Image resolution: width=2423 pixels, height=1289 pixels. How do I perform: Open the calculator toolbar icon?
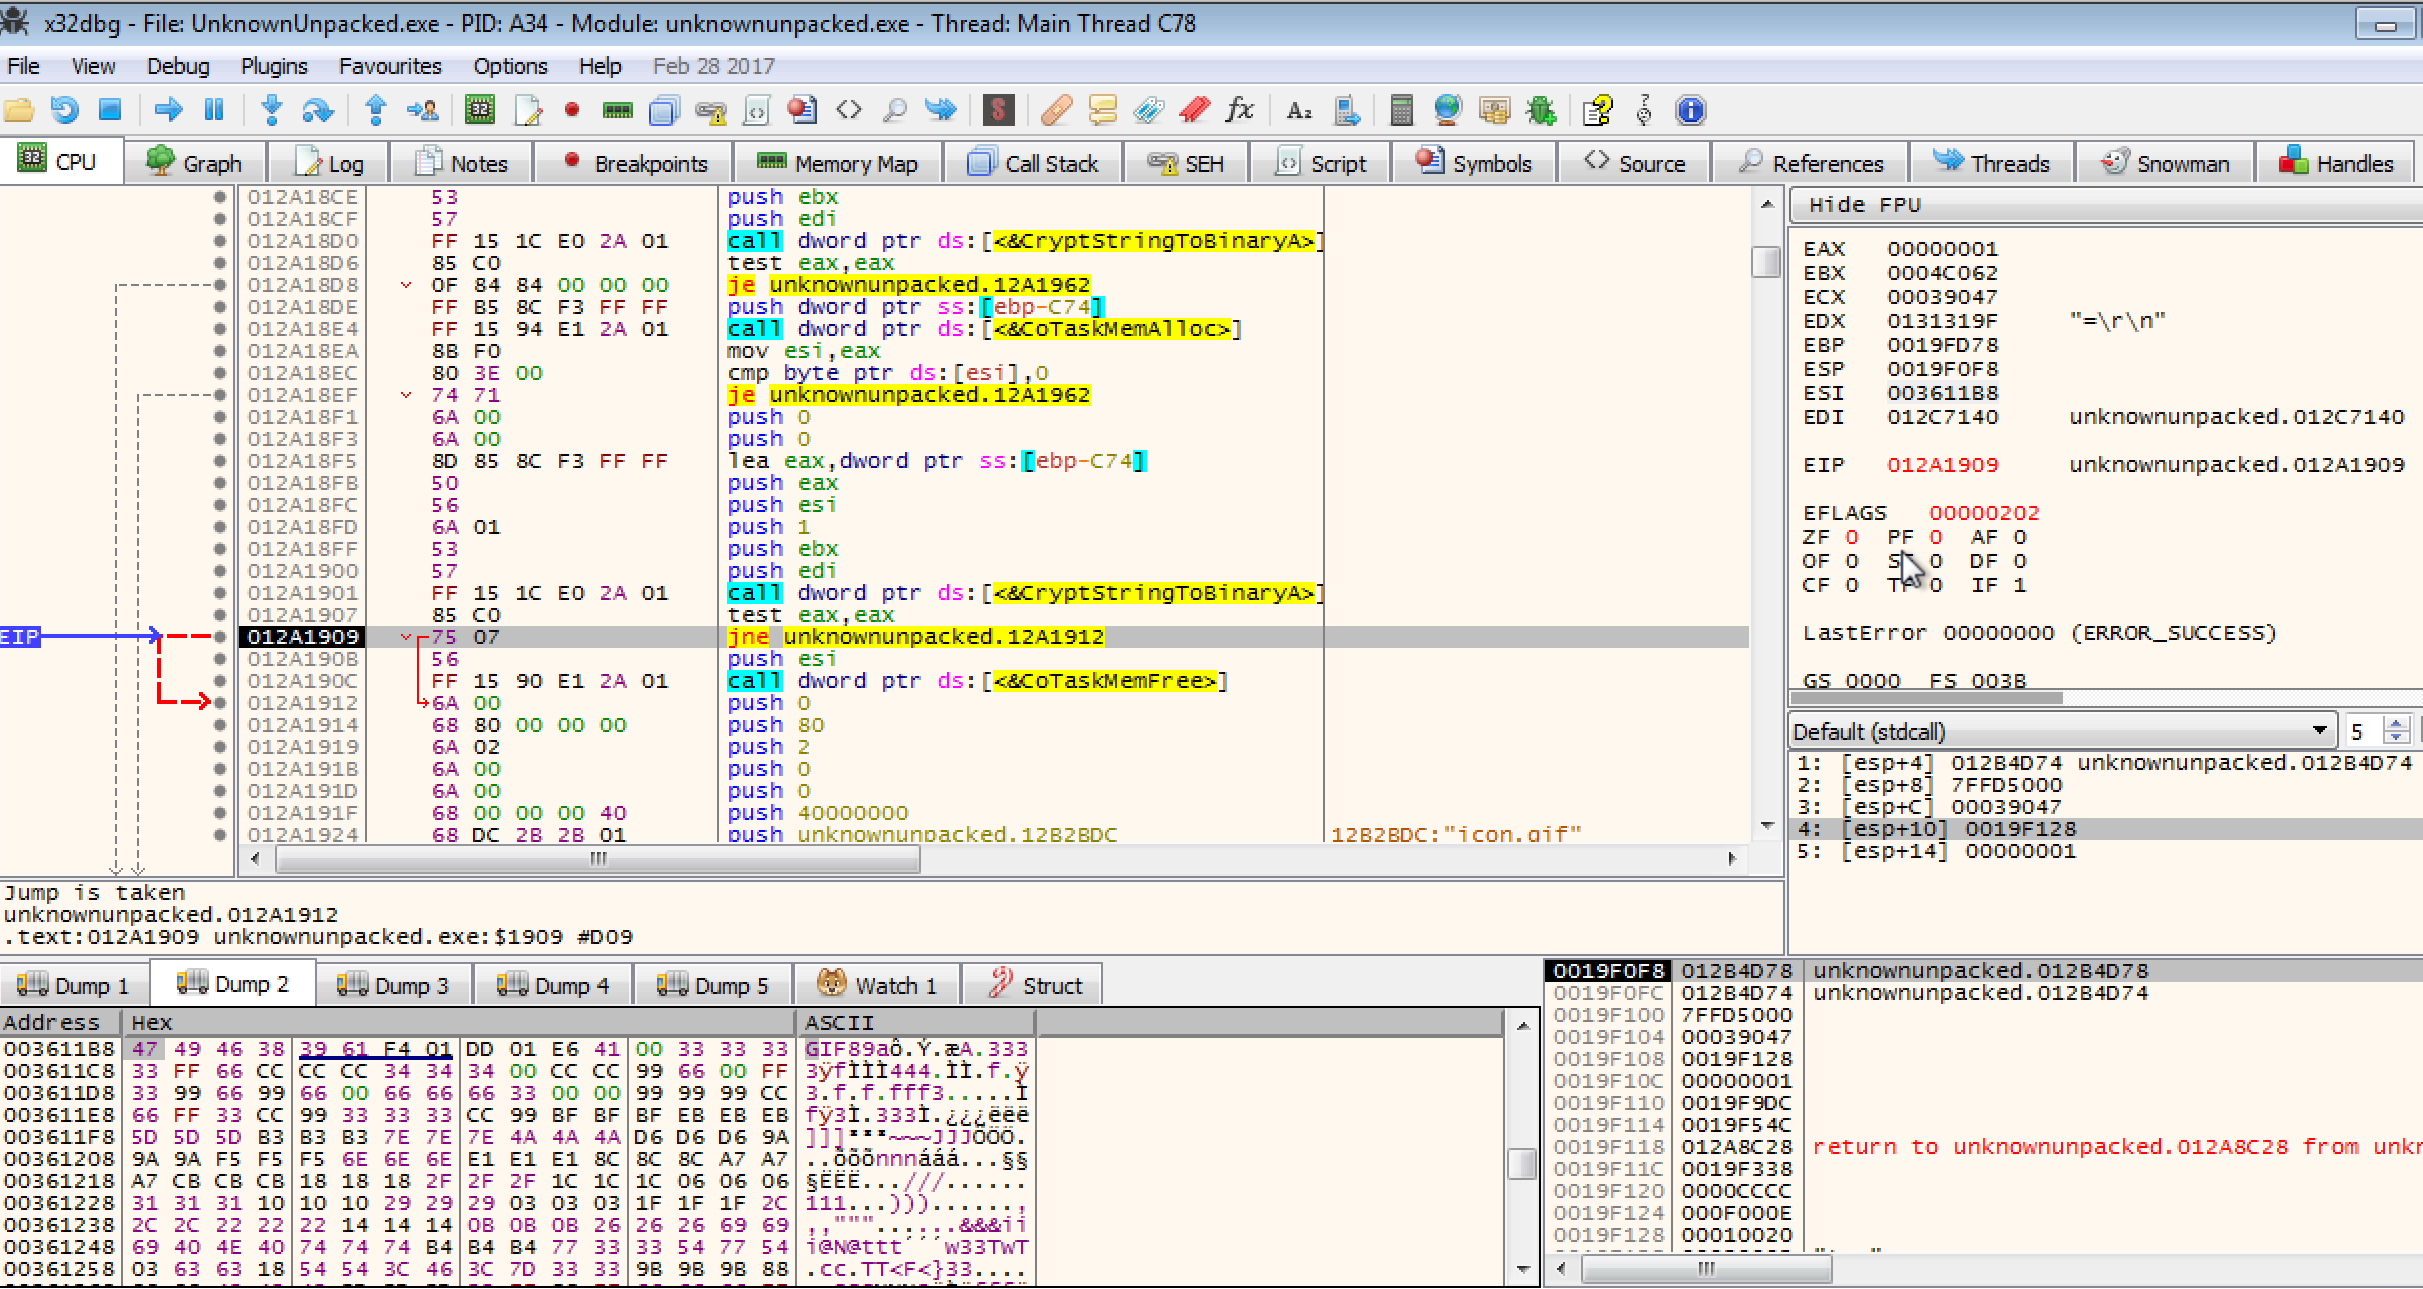coord(1401,110)
